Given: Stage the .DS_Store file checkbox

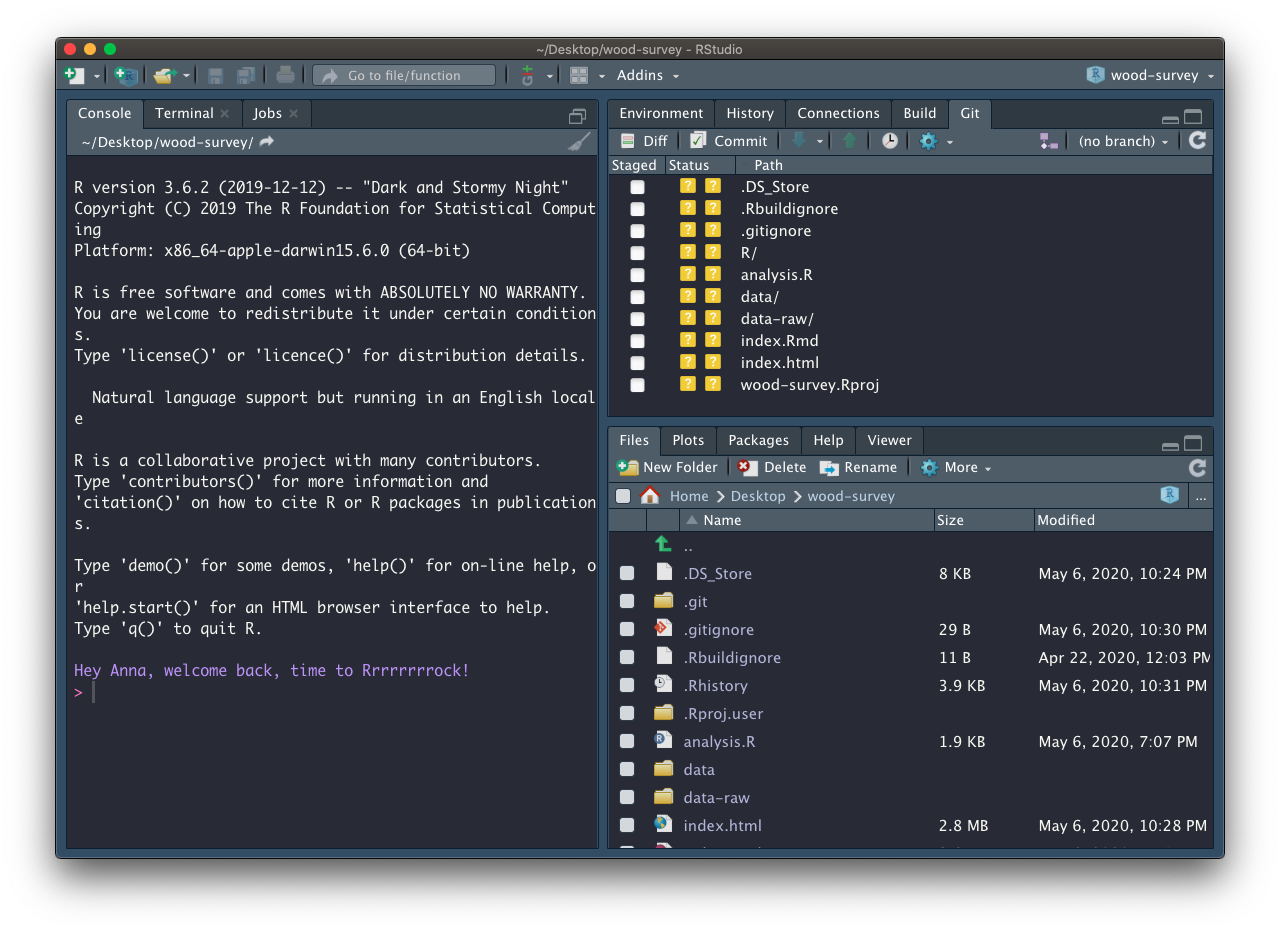Looking at the screenshot, I should point(638,187).
